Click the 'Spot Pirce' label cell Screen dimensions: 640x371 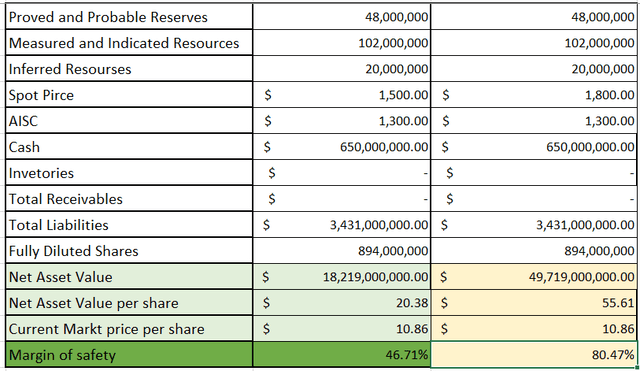tap(129, 95)
